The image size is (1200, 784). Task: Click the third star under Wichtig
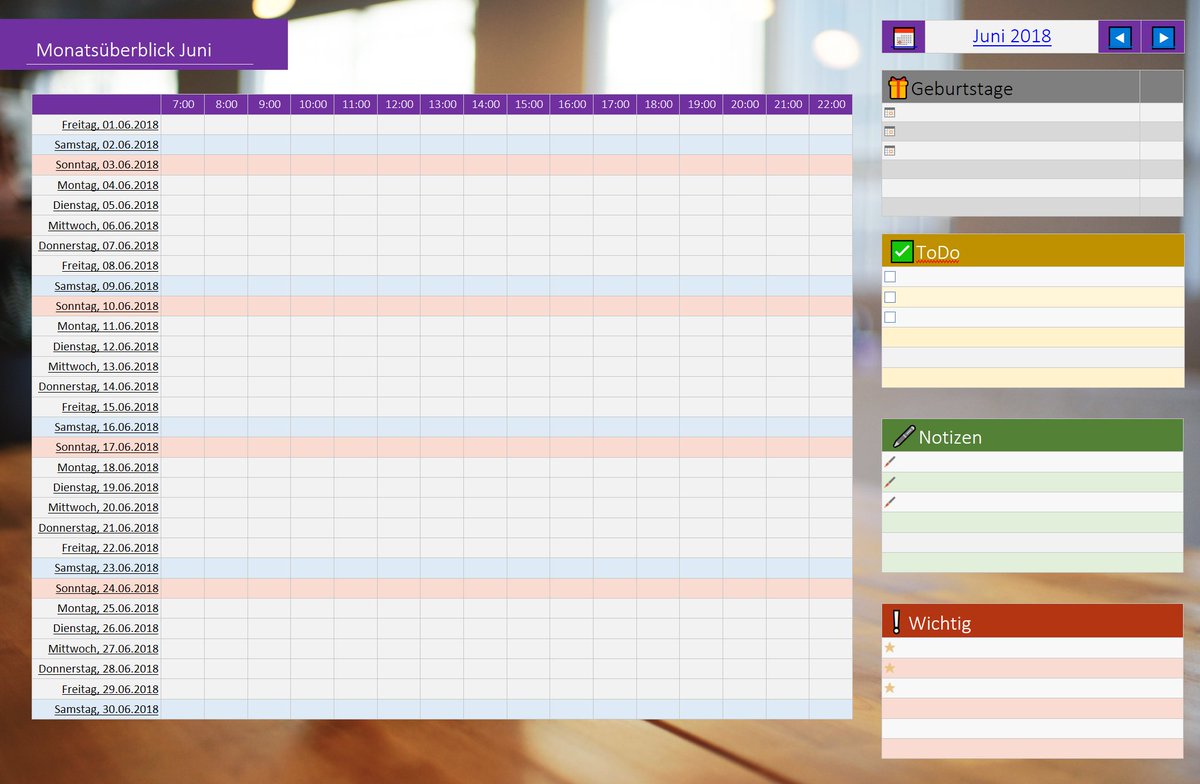pyautogui.click(x=890, y=688)
